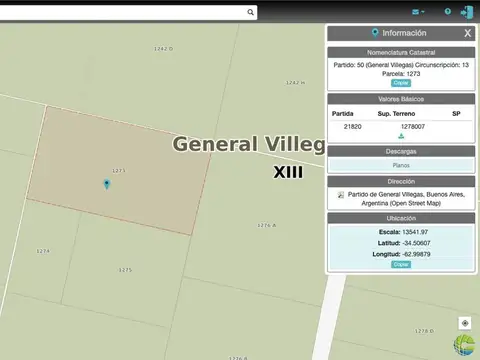
Task: Click parcel label 1275 on map
Action: (x=125, y=270)
